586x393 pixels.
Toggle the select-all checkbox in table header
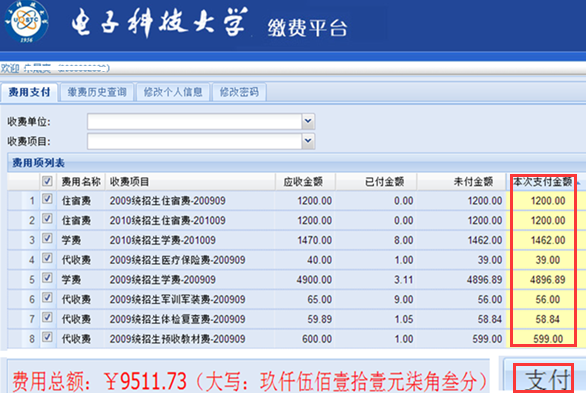tap(47, 181)
